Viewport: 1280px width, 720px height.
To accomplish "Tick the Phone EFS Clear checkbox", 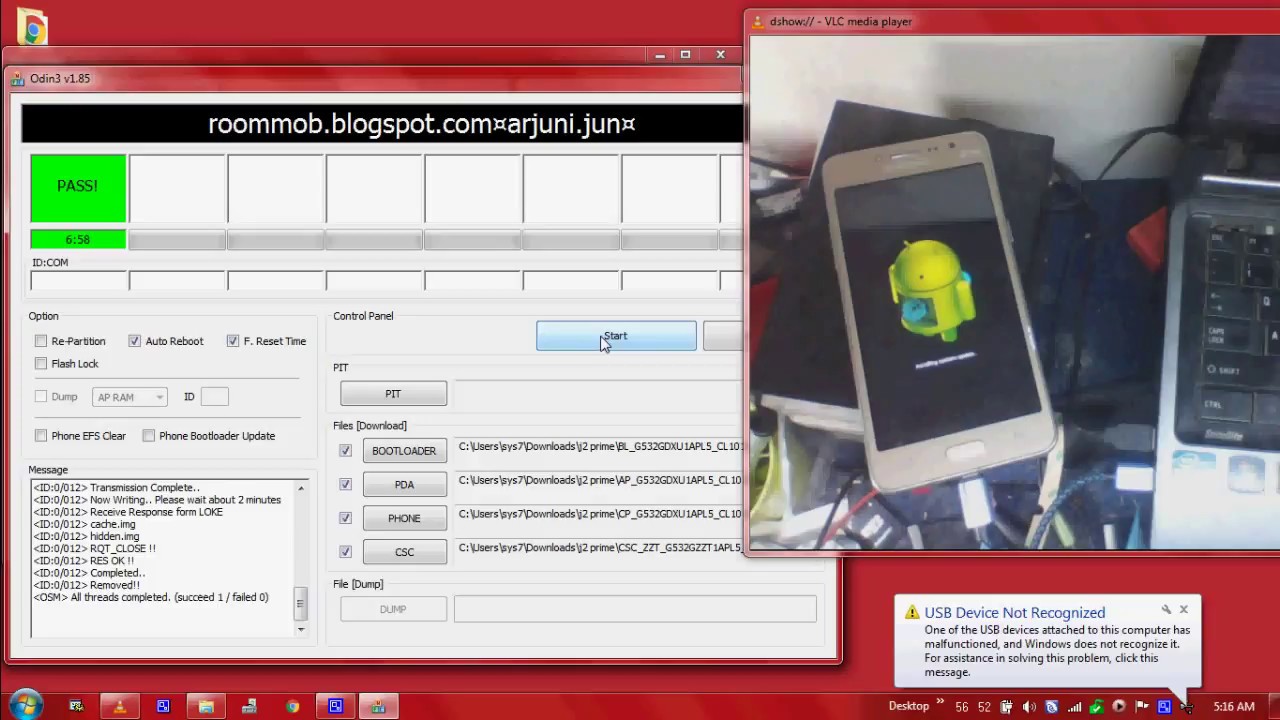I will [41, 436].
